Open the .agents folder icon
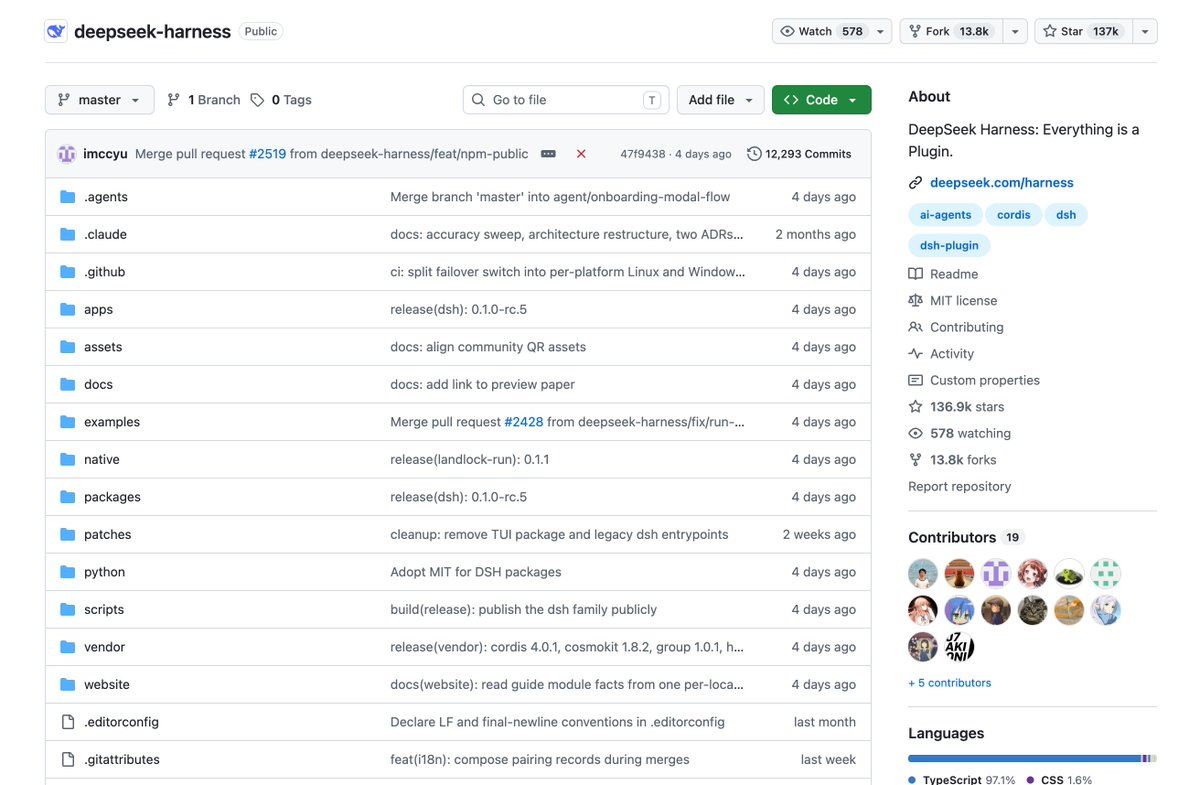 coord(68,197)
